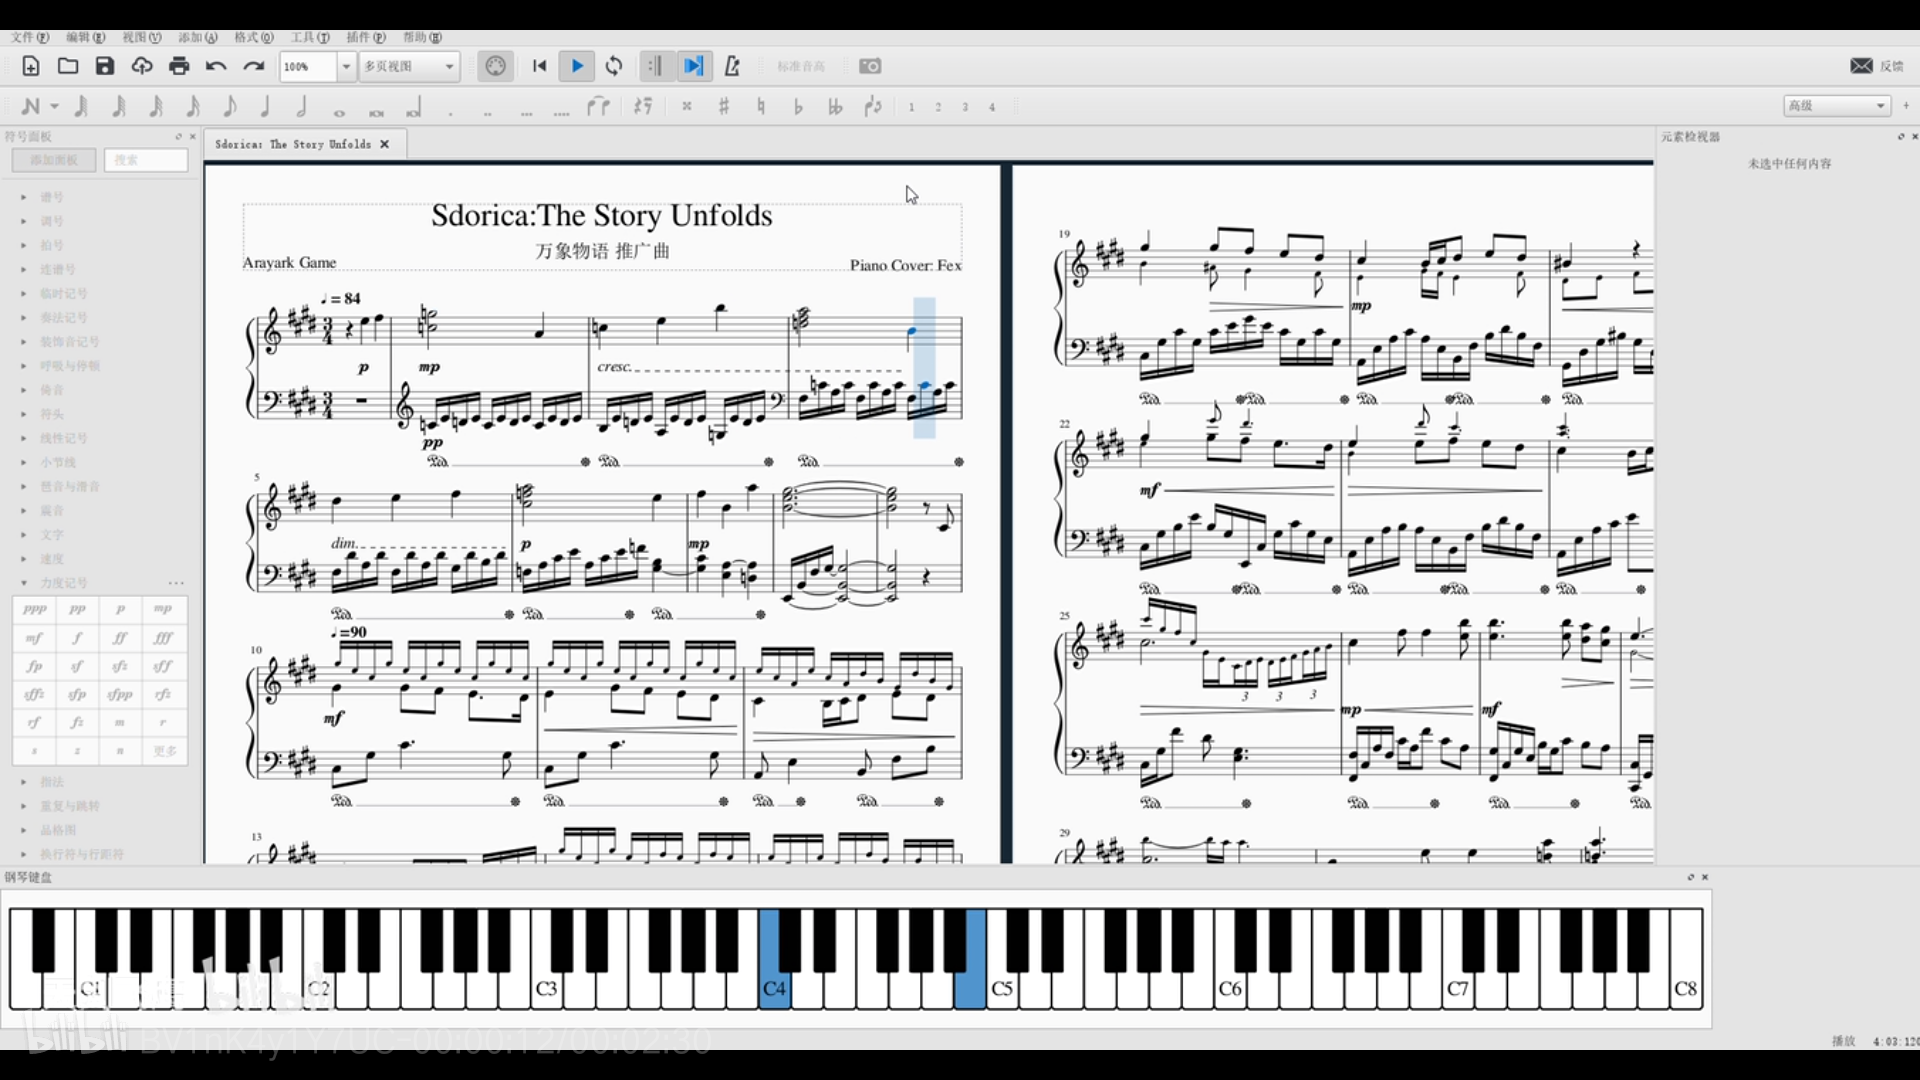Toggle MIDI input button
Image resolution: width=1920 pixels, height=1080 pixels.
pos(496,66)
